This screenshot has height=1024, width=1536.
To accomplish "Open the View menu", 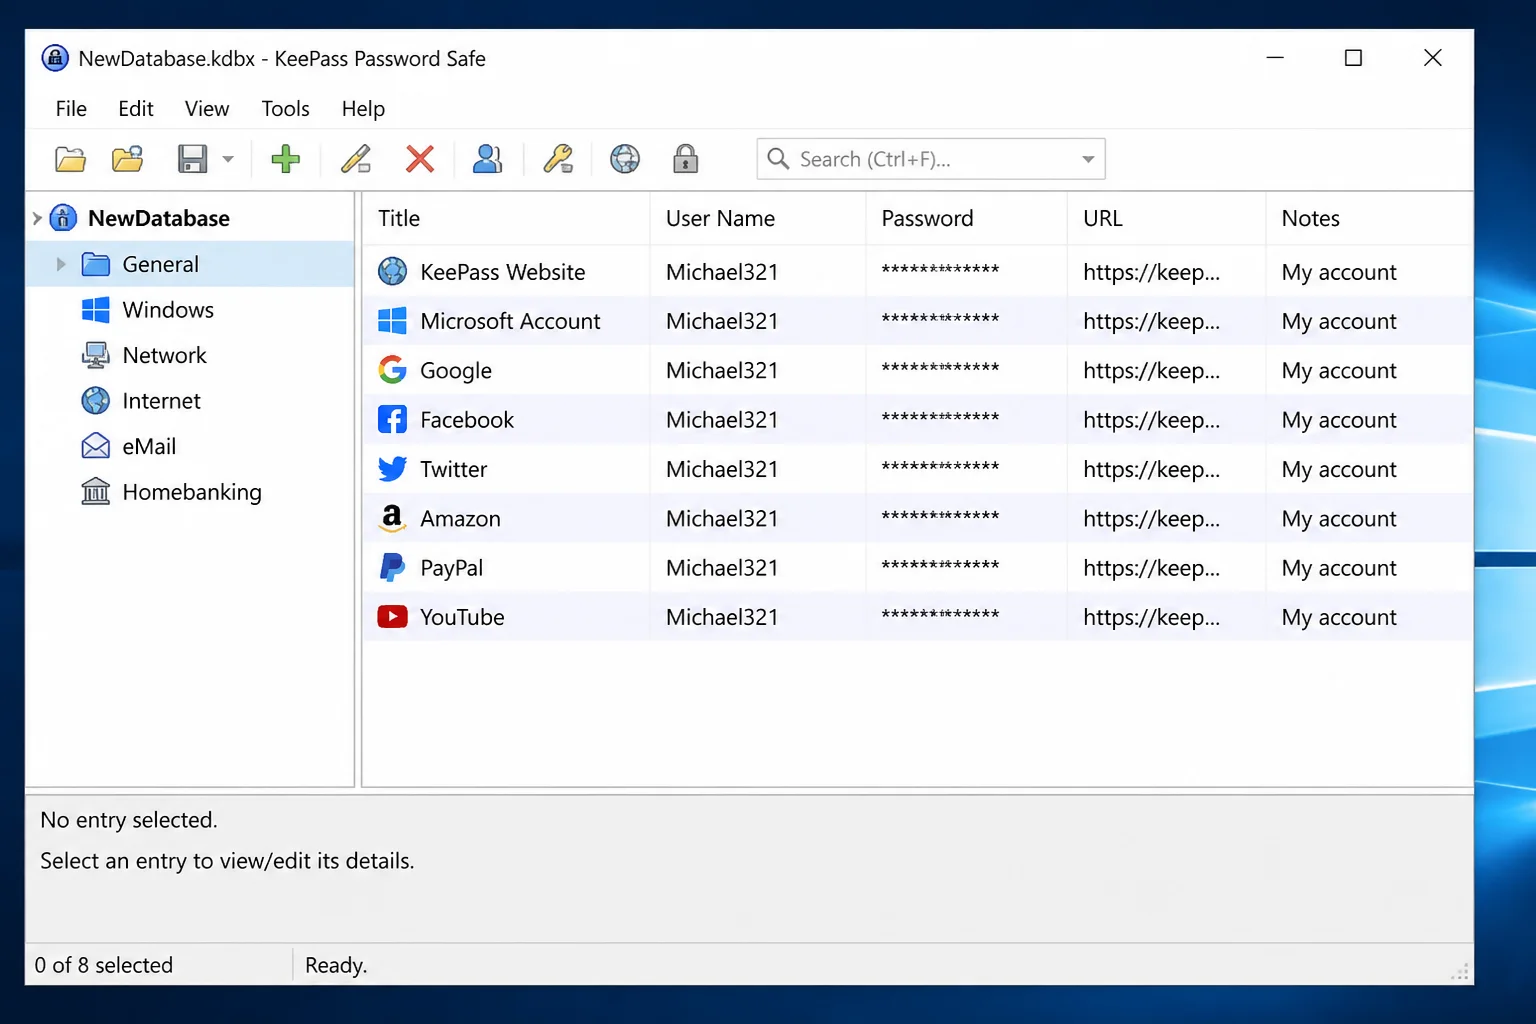I will [x=207, y=108].
